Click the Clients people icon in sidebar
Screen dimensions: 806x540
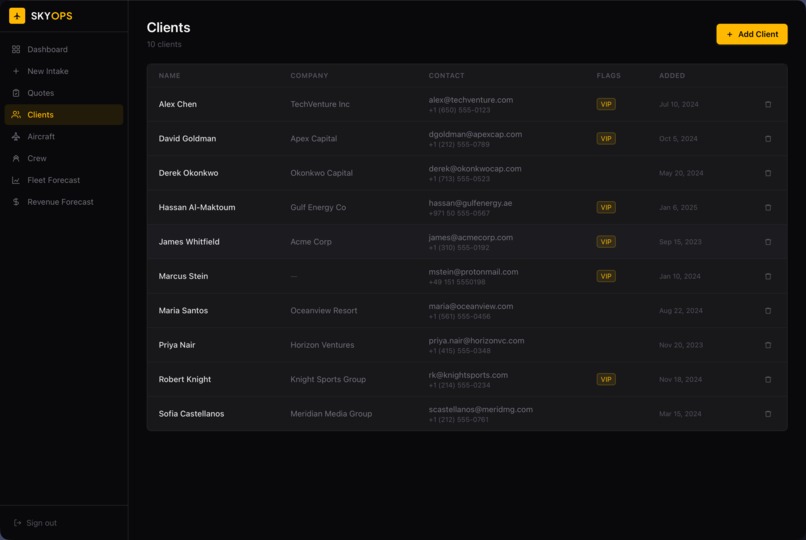tap(16, 115)
